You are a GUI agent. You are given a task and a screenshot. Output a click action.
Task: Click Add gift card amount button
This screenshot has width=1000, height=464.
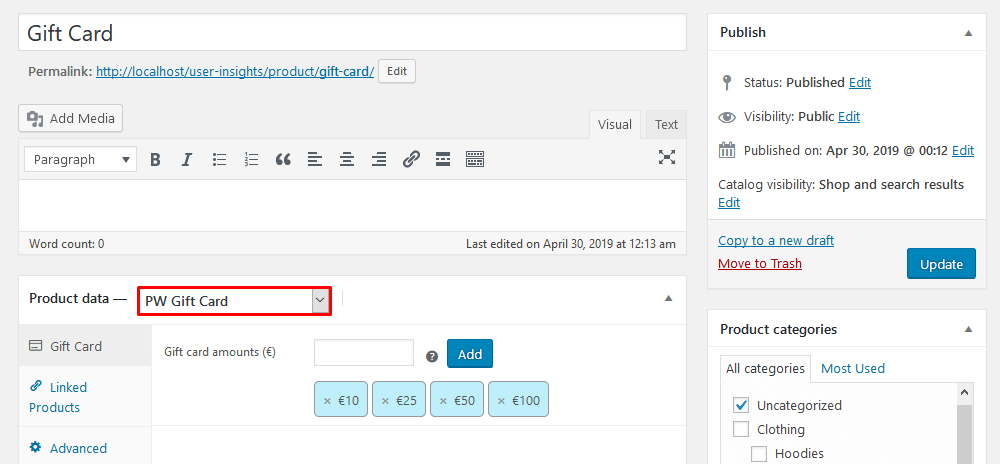tap(470, 354)
